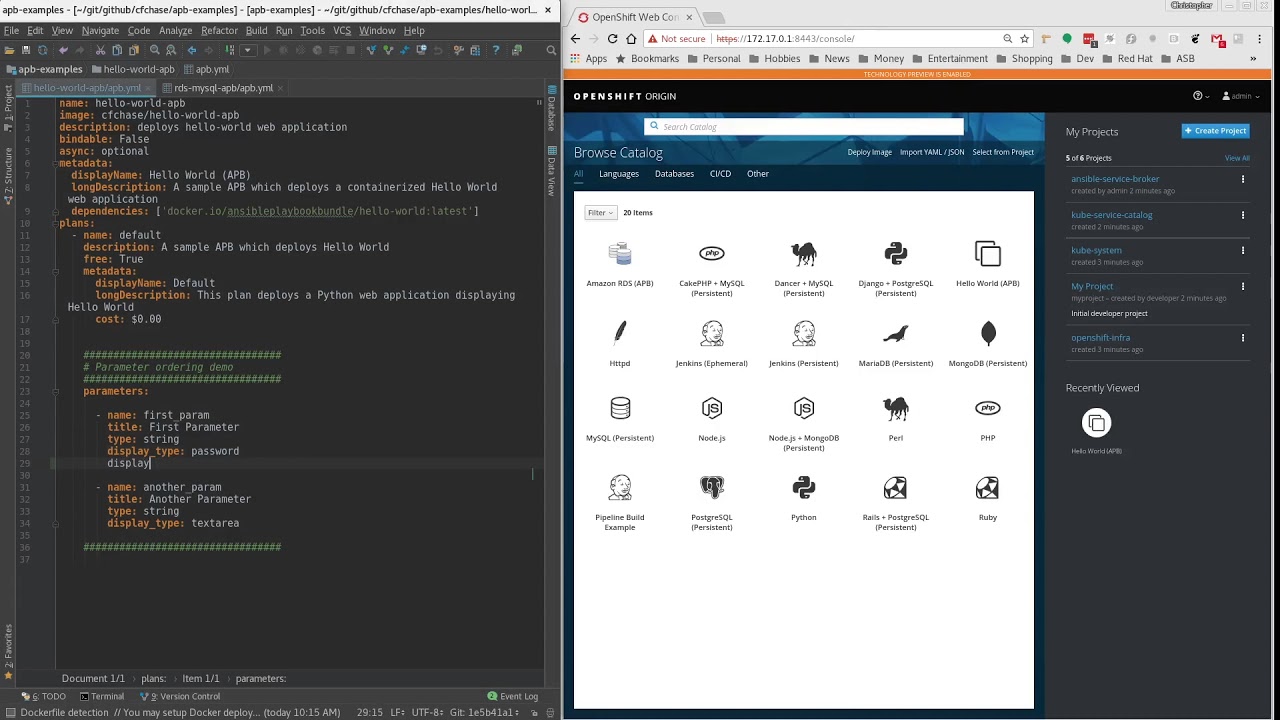Select the Node.js catalog icon
The width and height of the screenshot is (1280, 720).
pos(712,408)
